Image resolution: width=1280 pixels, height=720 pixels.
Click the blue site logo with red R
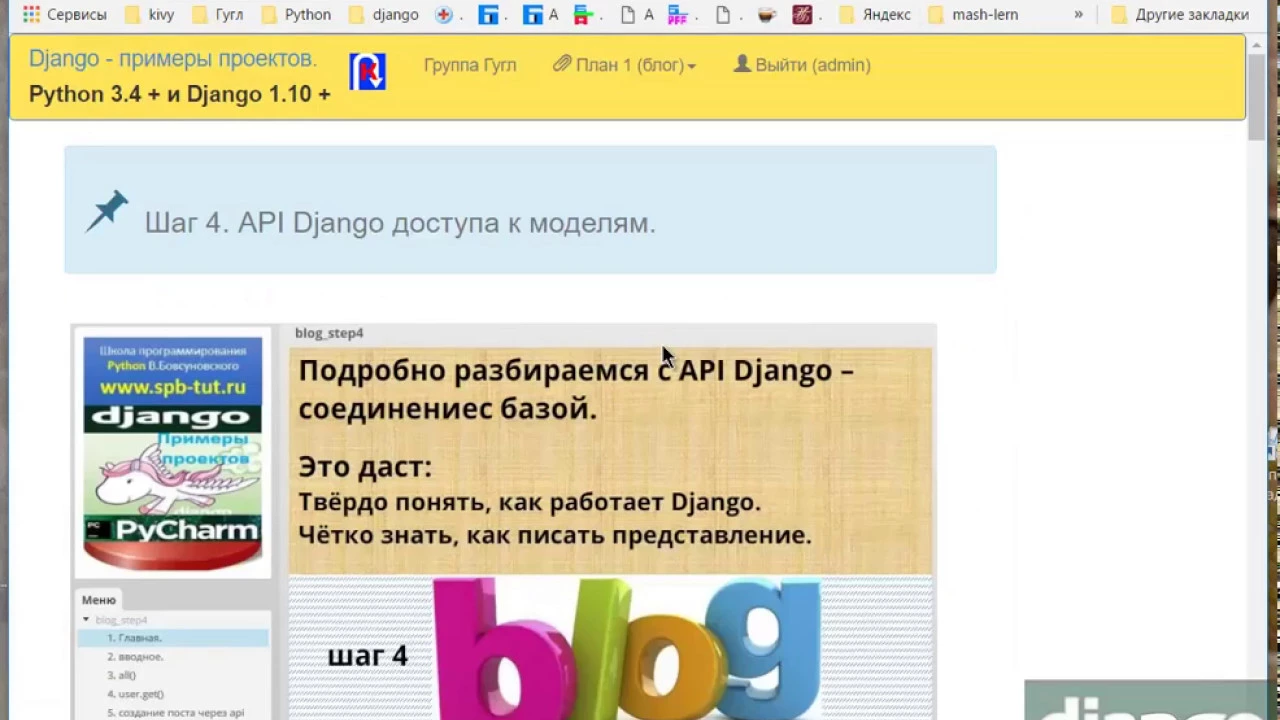[x=367, y=71]
